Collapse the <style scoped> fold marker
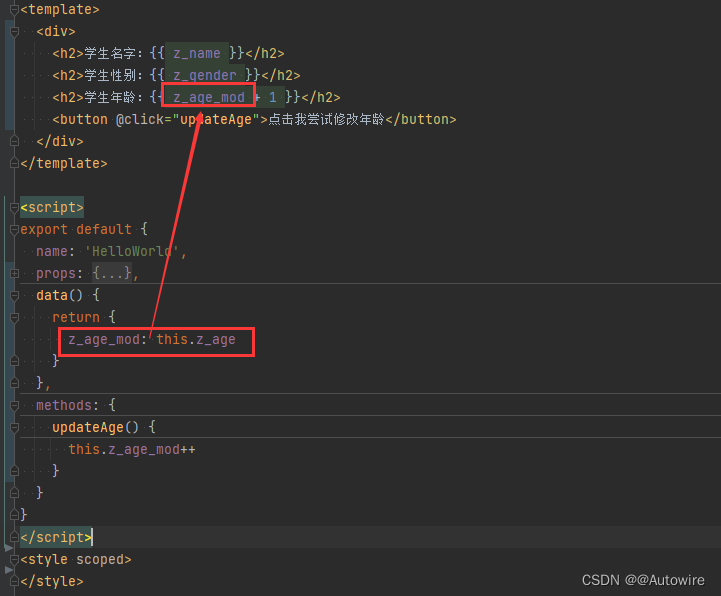 point(14,560)
